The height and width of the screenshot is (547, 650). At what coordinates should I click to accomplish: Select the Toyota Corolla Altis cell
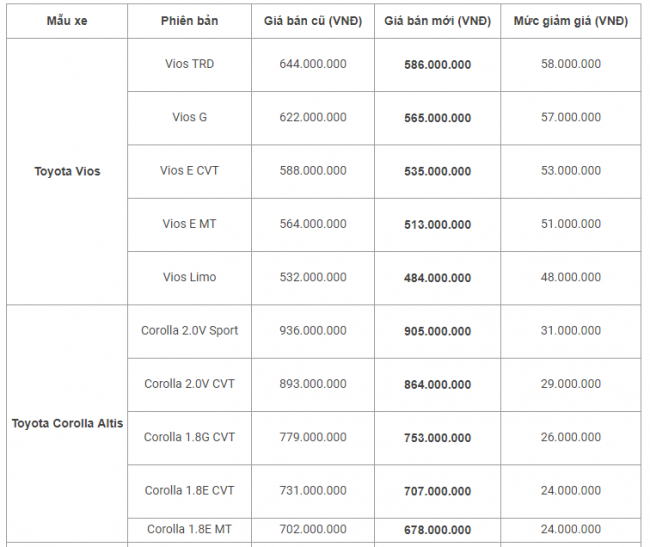tap(67, 423)
